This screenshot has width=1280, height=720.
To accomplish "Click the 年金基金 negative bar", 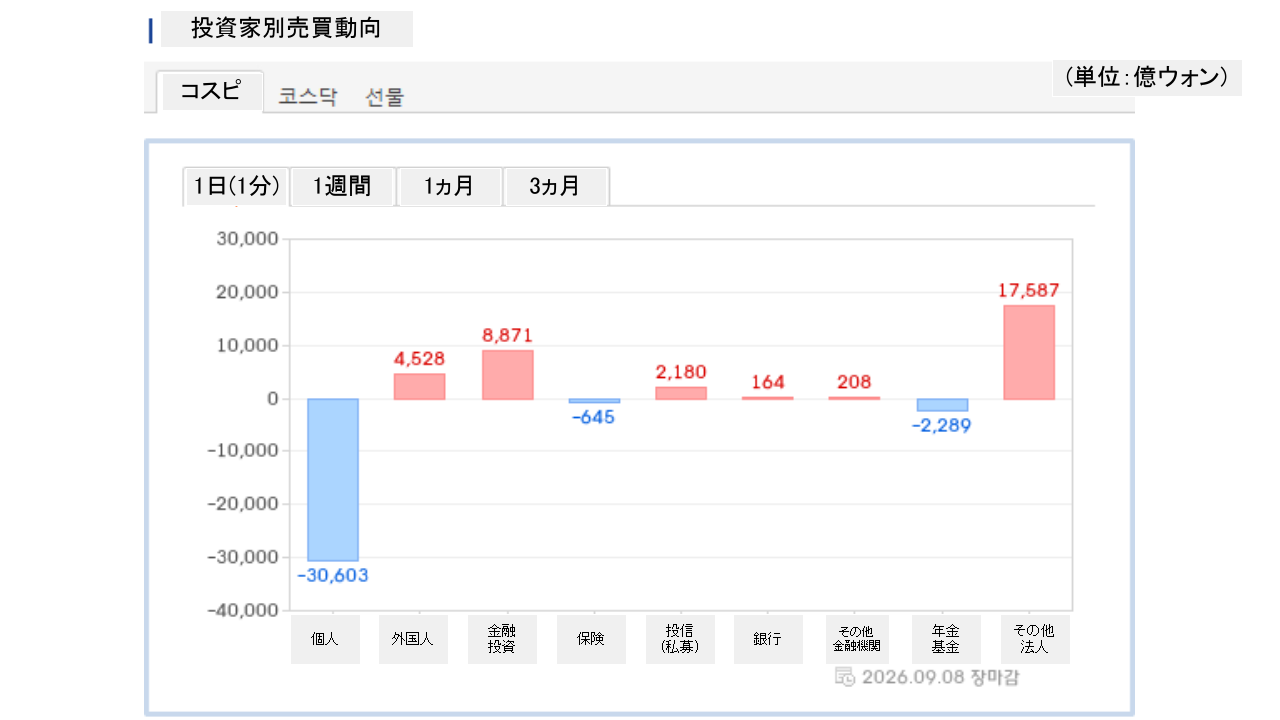I will pyautogui.click(x=942, y=405).
